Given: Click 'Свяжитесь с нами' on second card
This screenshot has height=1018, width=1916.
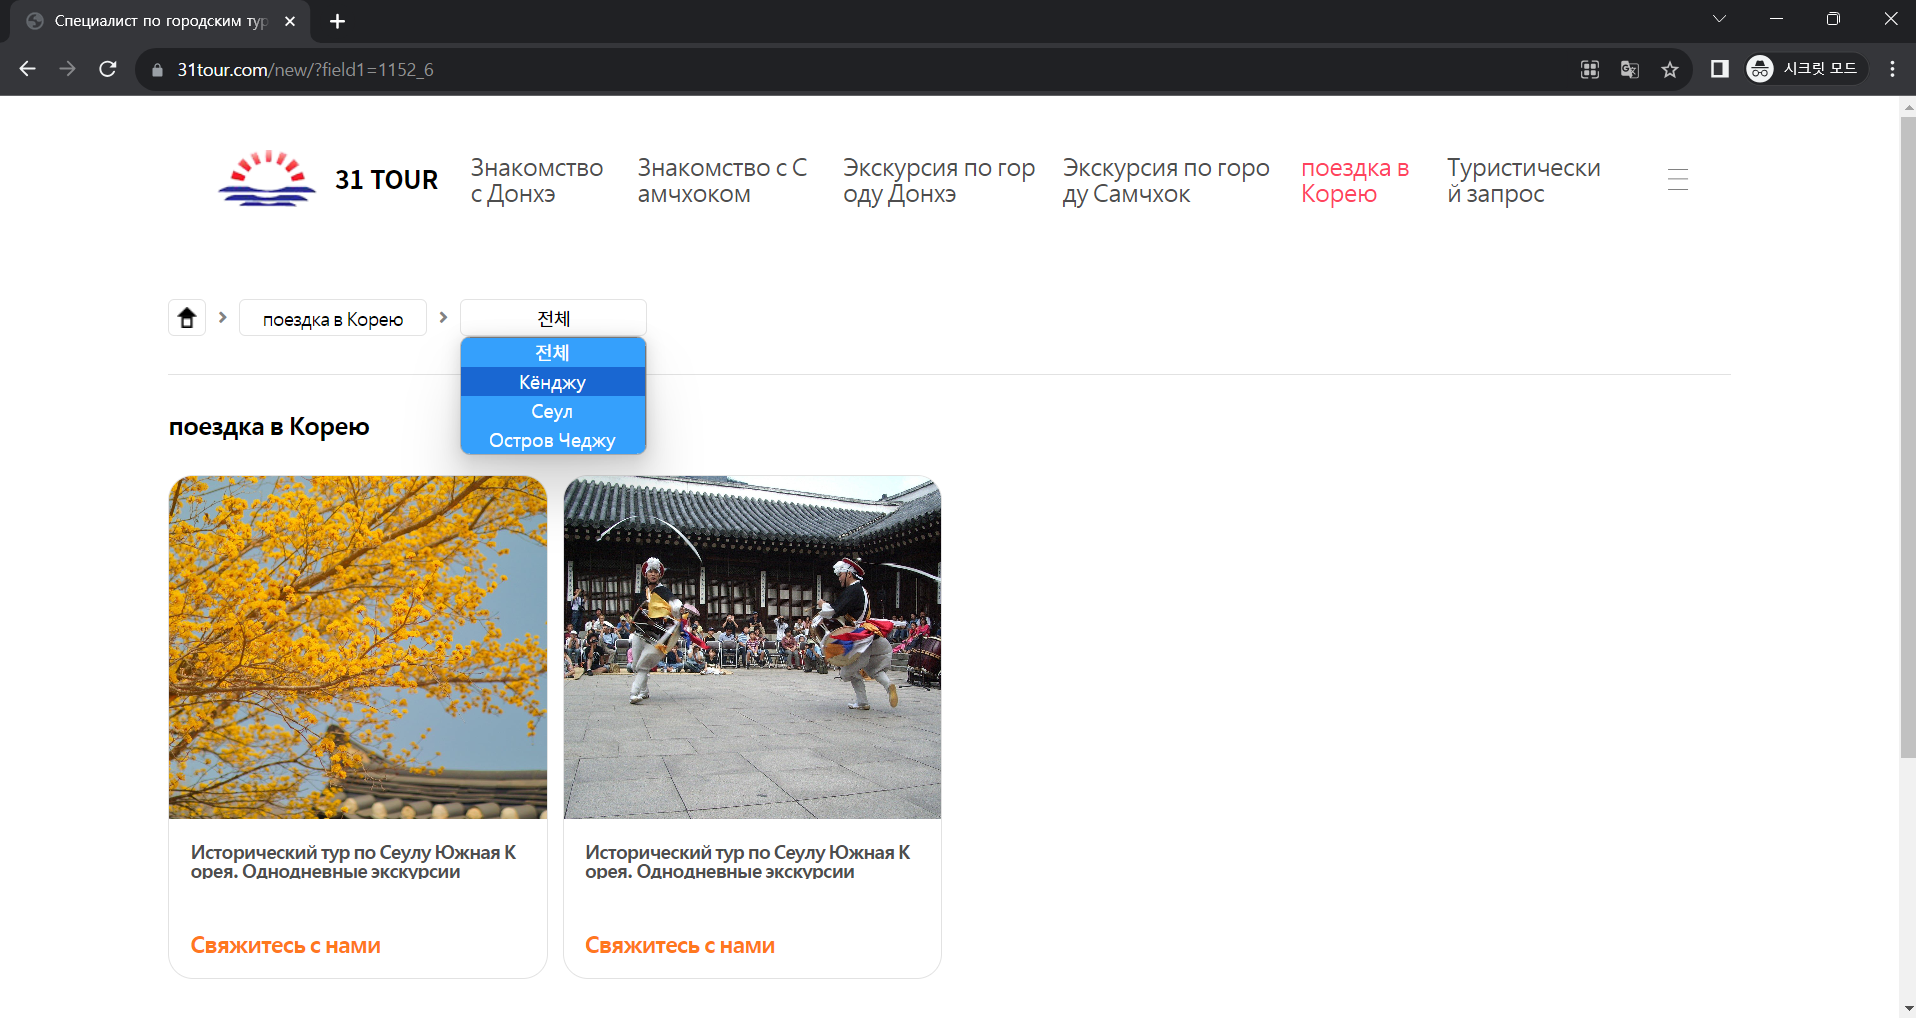Looking at the screenshot, I should [x=680, y=945].
